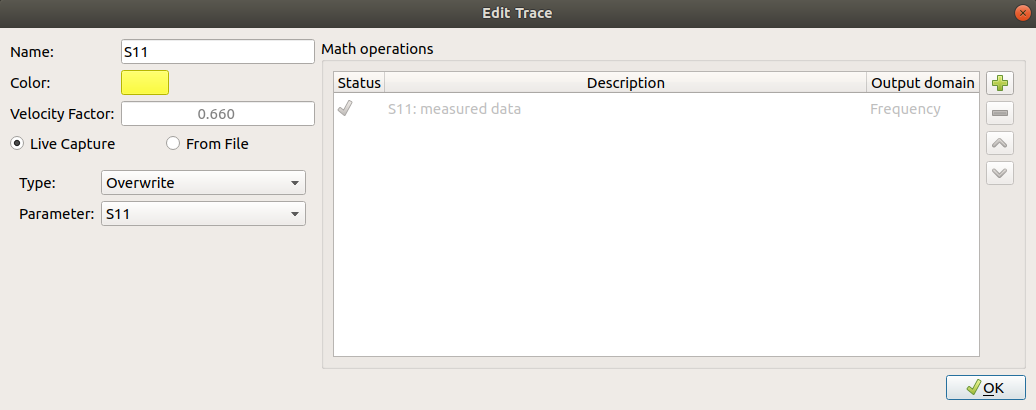
Task: Pick a new trace color from yellow swatch
Action: pos(145,83)
